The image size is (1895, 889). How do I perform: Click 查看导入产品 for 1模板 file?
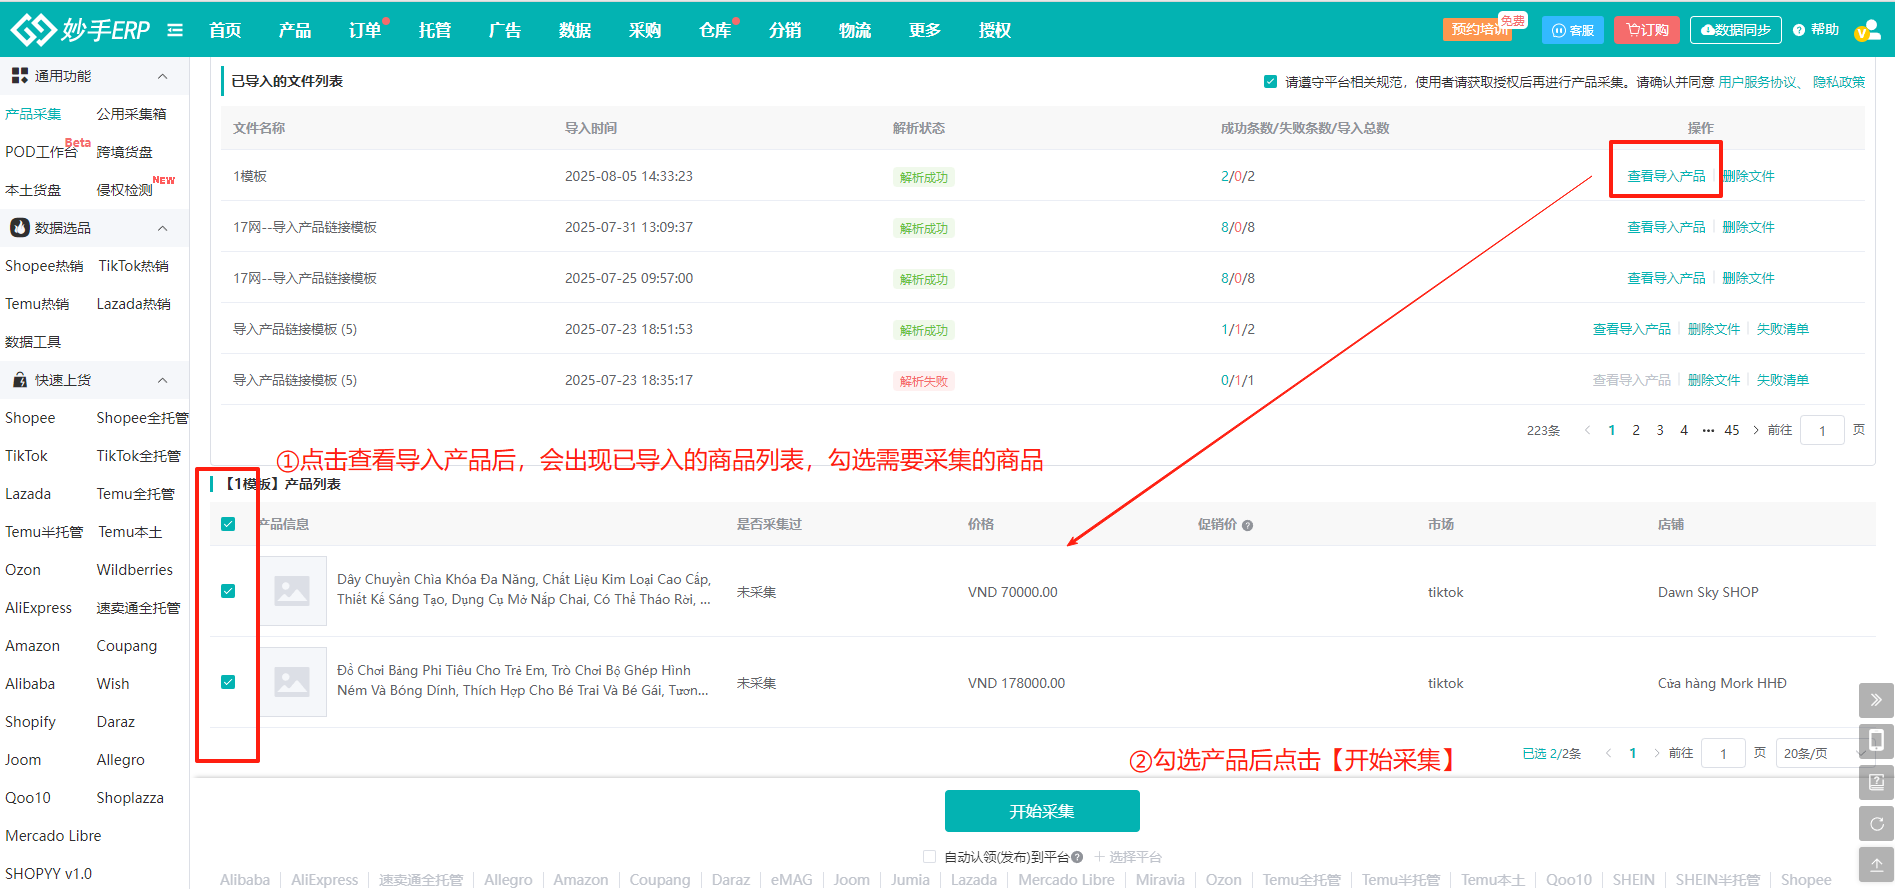point(1666,176)
